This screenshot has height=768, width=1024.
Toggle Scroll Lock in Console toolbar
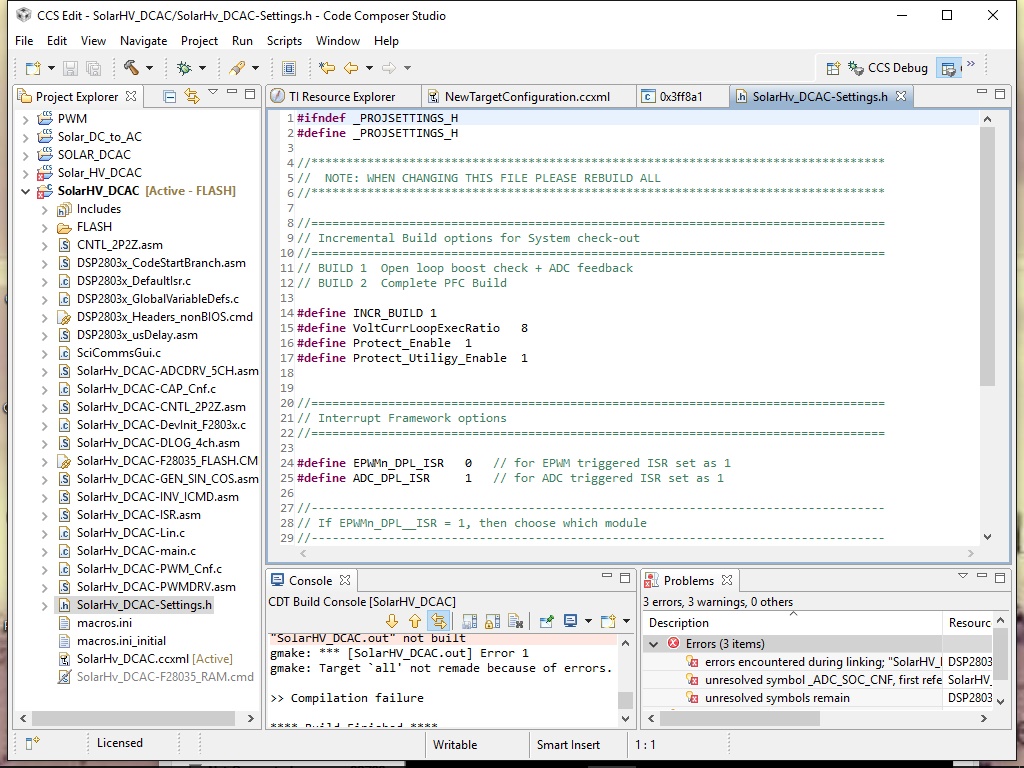click(x=492, y=621)
